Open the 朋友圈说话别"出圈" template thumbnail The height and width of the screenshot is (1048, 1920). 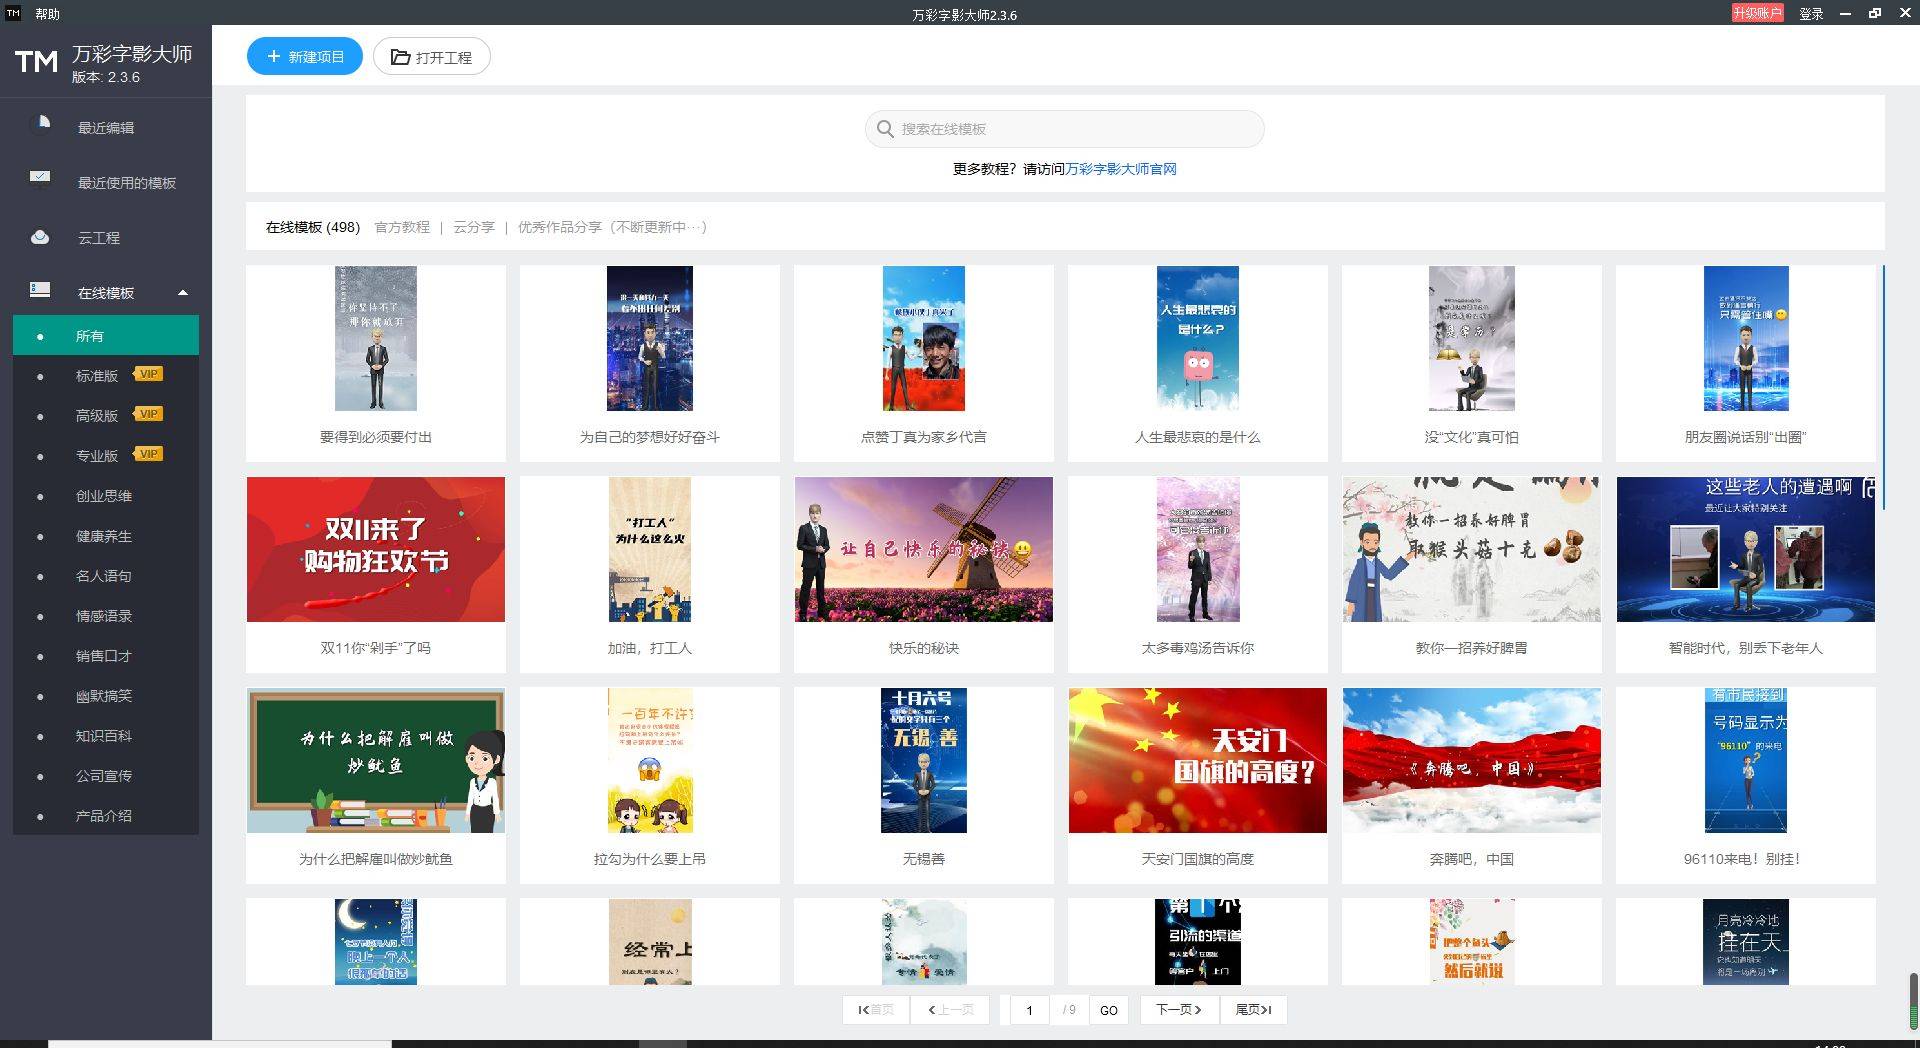point(1746,338)
